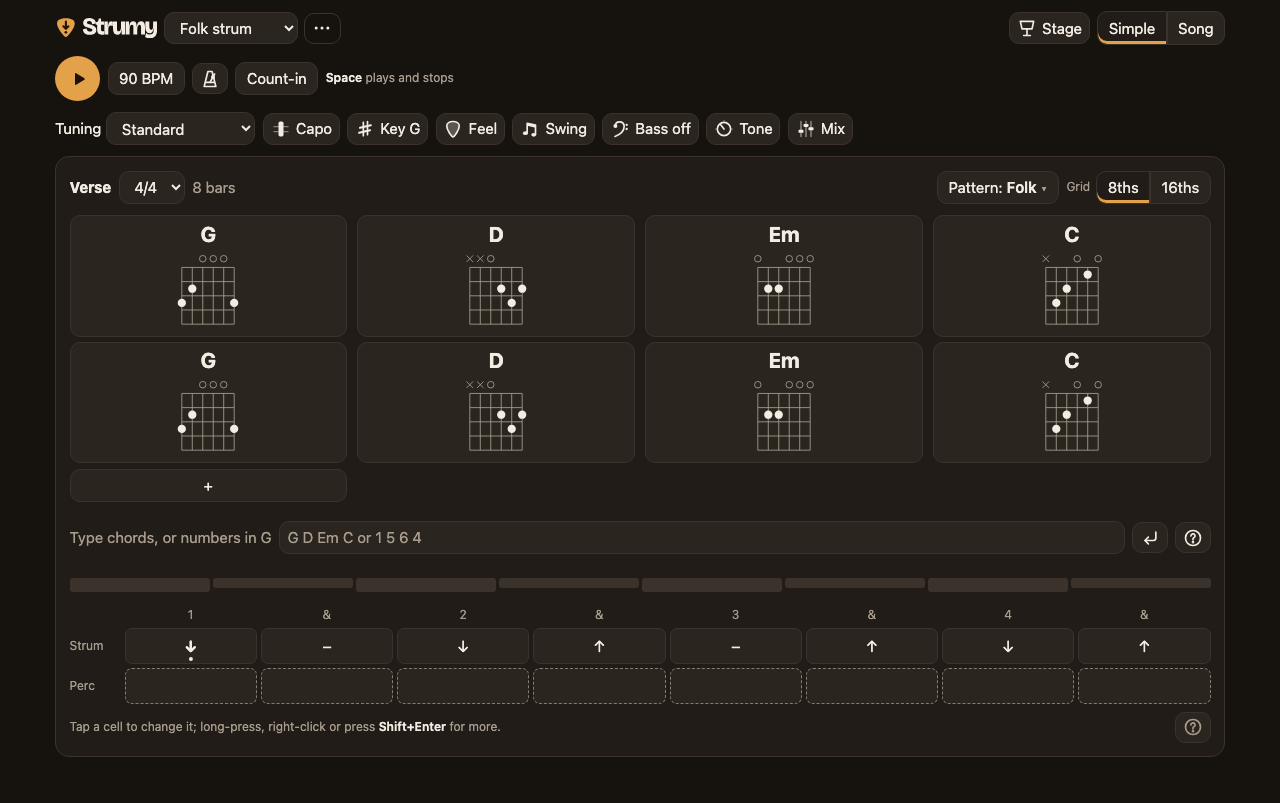1280x803 pixels.
Task: Change the strum cell on beat 3
Action: click(x=736, y=647)
